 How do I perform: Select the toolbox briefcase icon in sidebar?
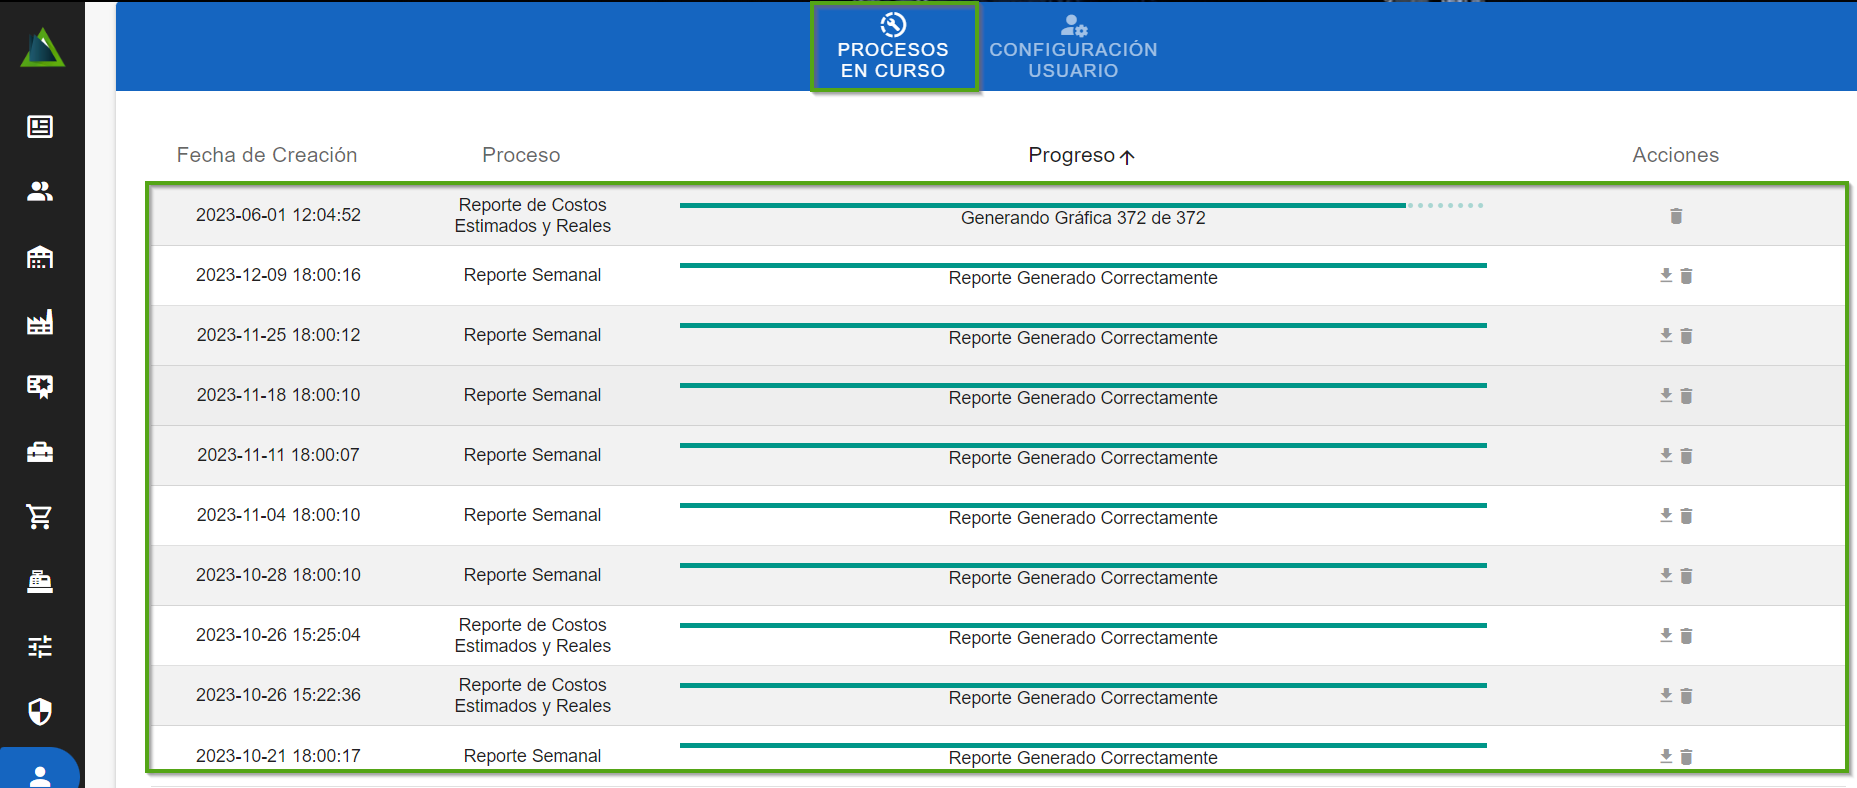click(40, 452)
